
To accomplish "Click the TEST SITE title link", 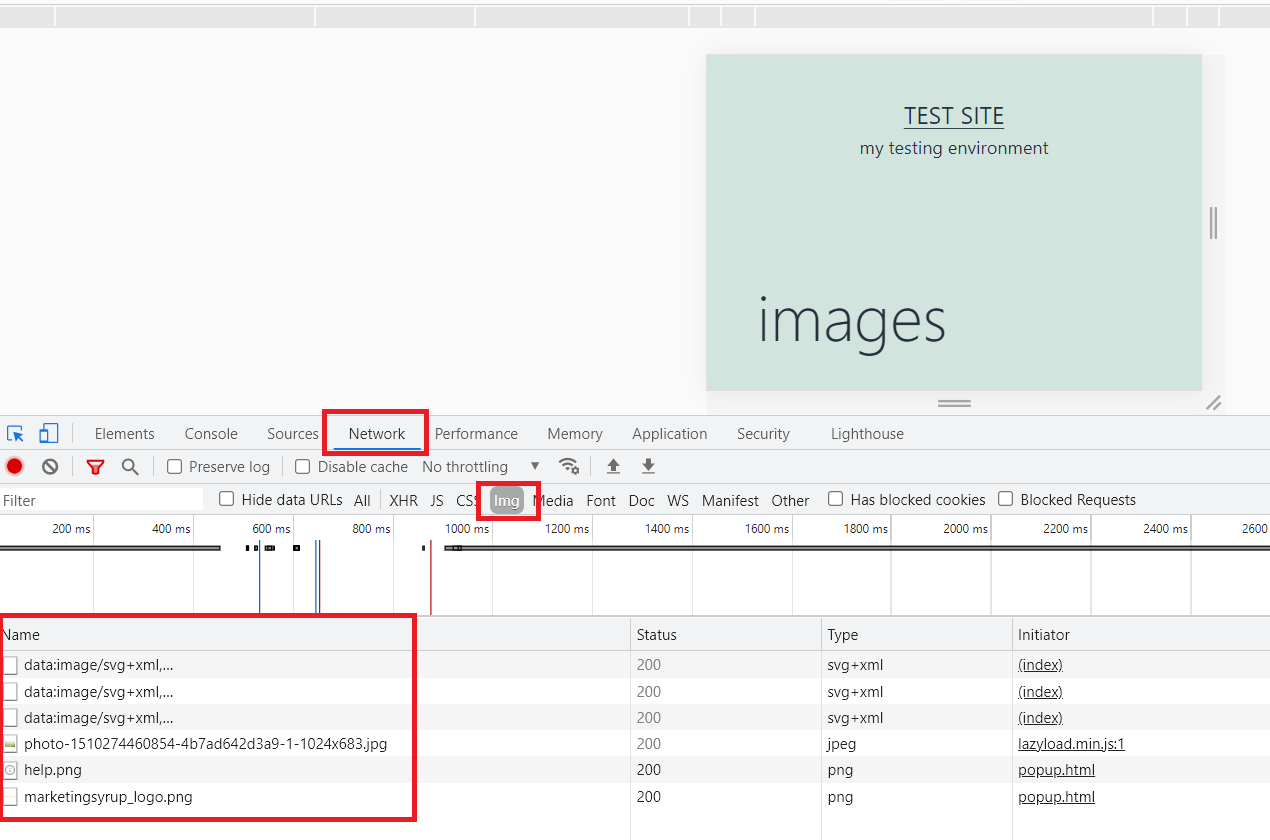I will (x=953, y=116).
